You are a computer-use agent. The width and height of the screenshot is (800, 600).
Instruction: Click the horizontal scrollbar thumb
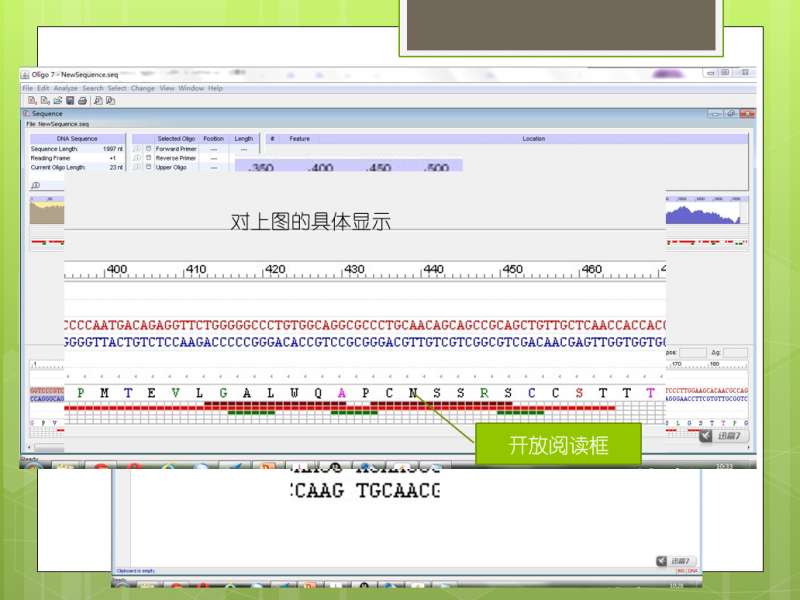pos(49,448)
